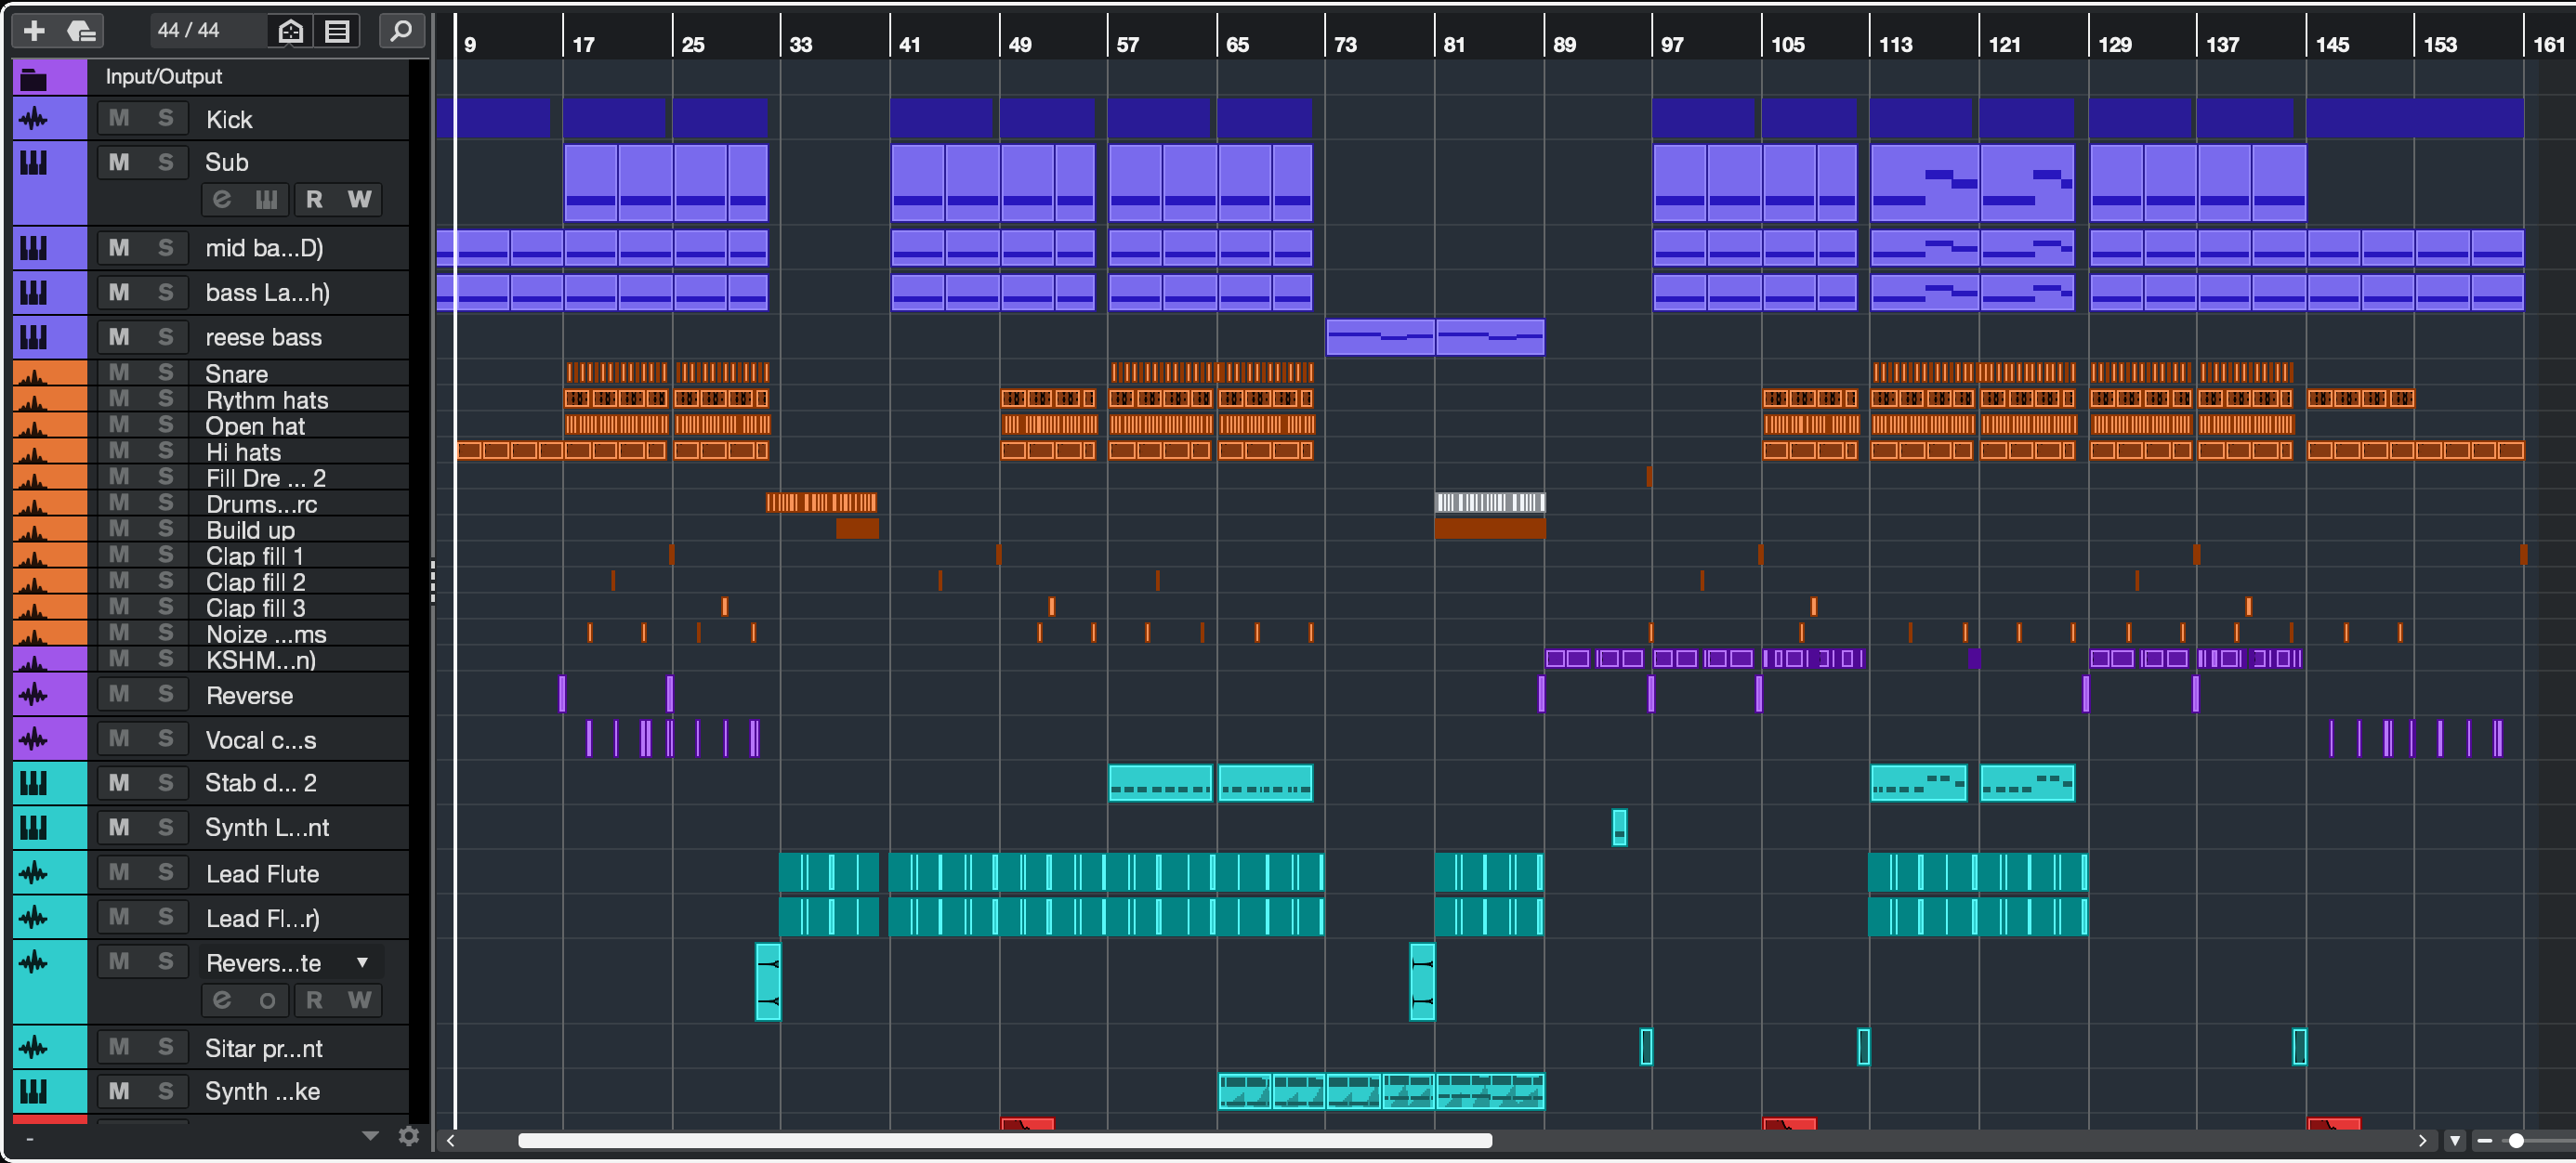
Task: Click scroll left arrow of timeline
Action: click(x=451, y=1141)
